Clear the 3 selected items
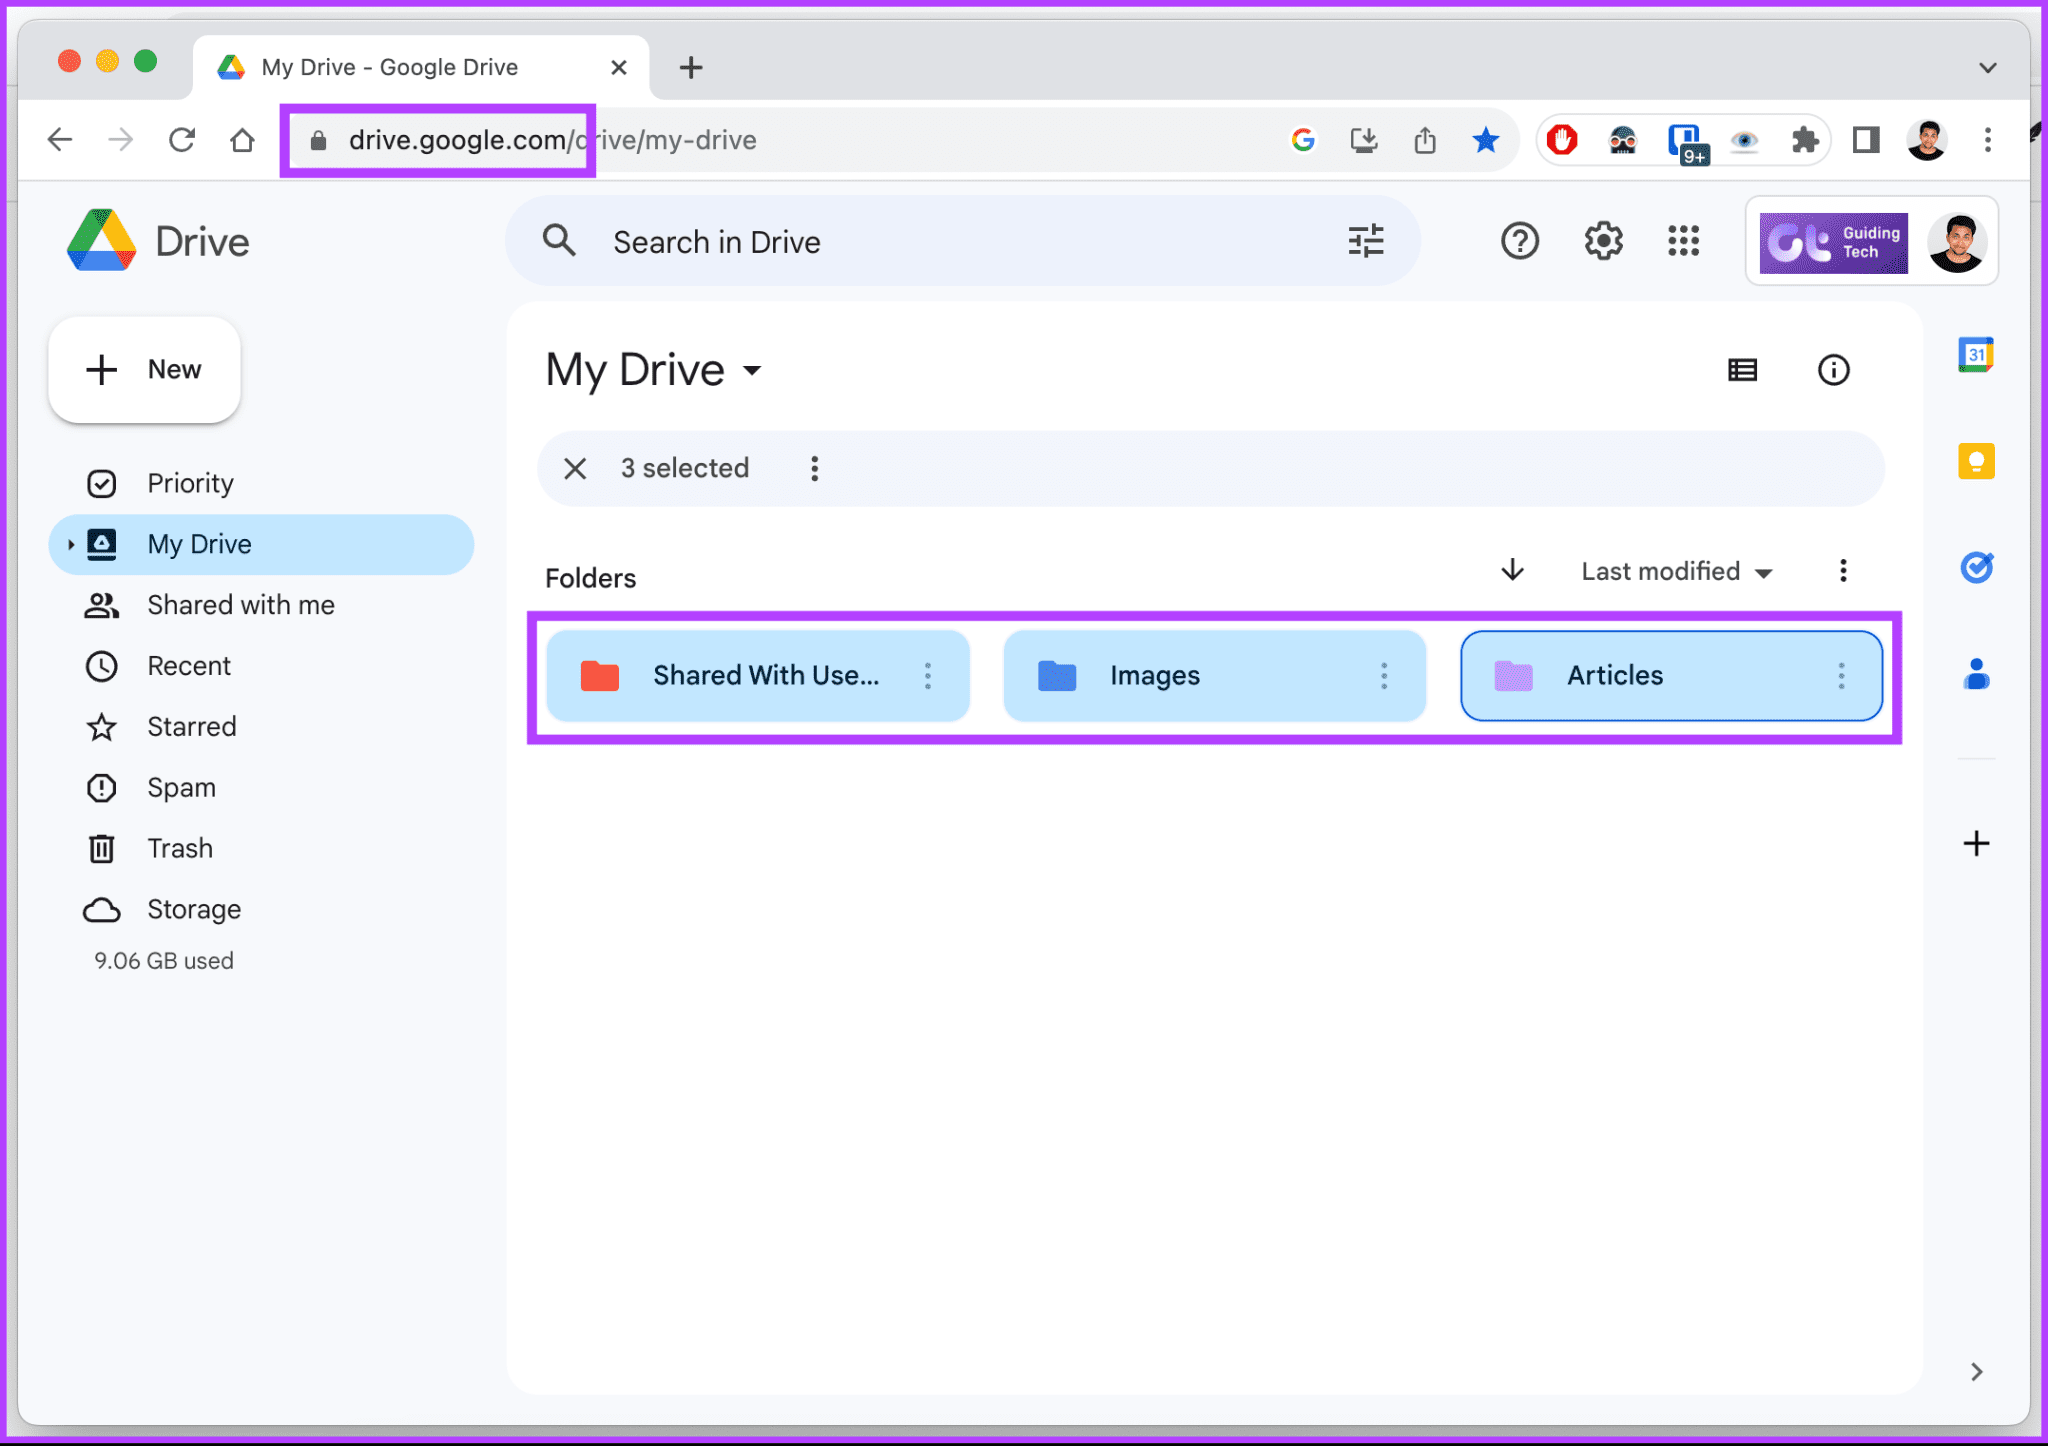The height and width of the screenshot is (1446, 2048). tap(574, 468)
